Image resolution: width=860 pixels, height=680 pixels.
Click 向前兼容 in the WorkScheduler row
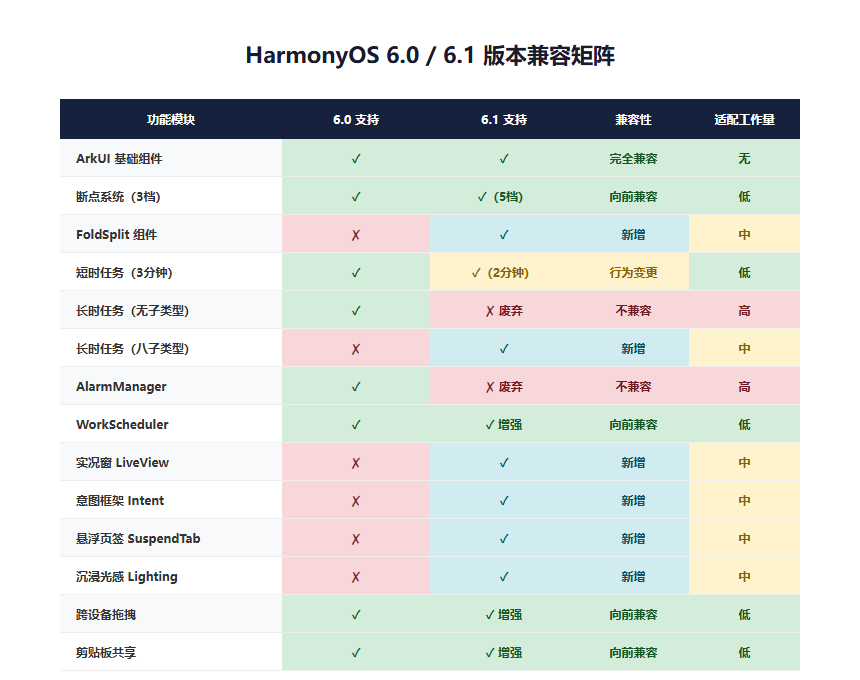(633, 424)
